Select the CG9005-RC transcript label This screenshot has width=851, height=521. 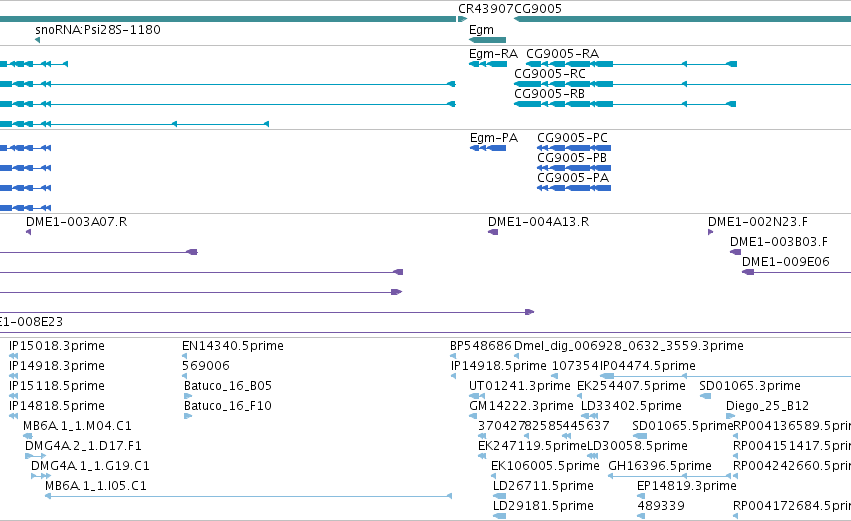coord(550,74)
